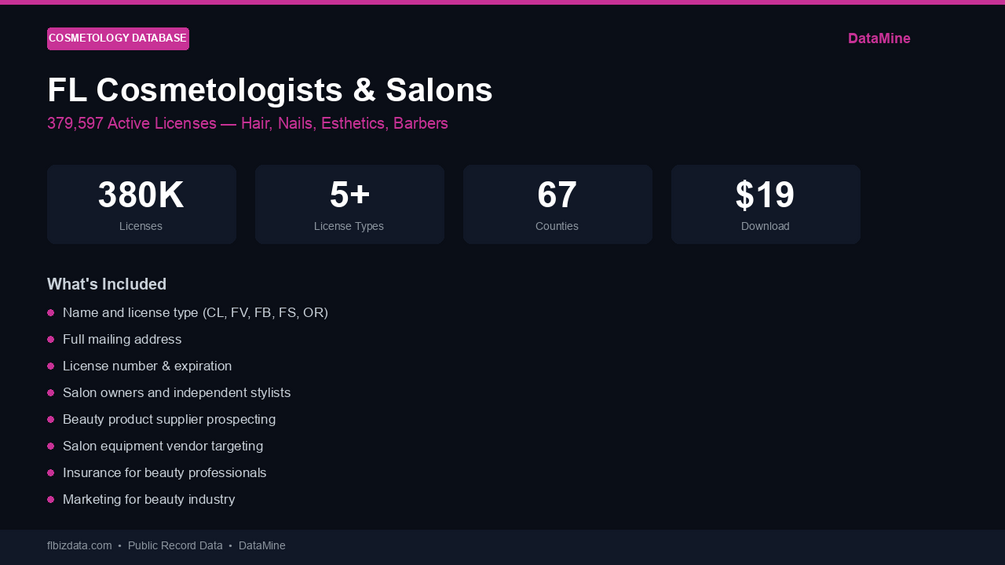
Task: Click the DataMine logo text
Action: point(879,38)
